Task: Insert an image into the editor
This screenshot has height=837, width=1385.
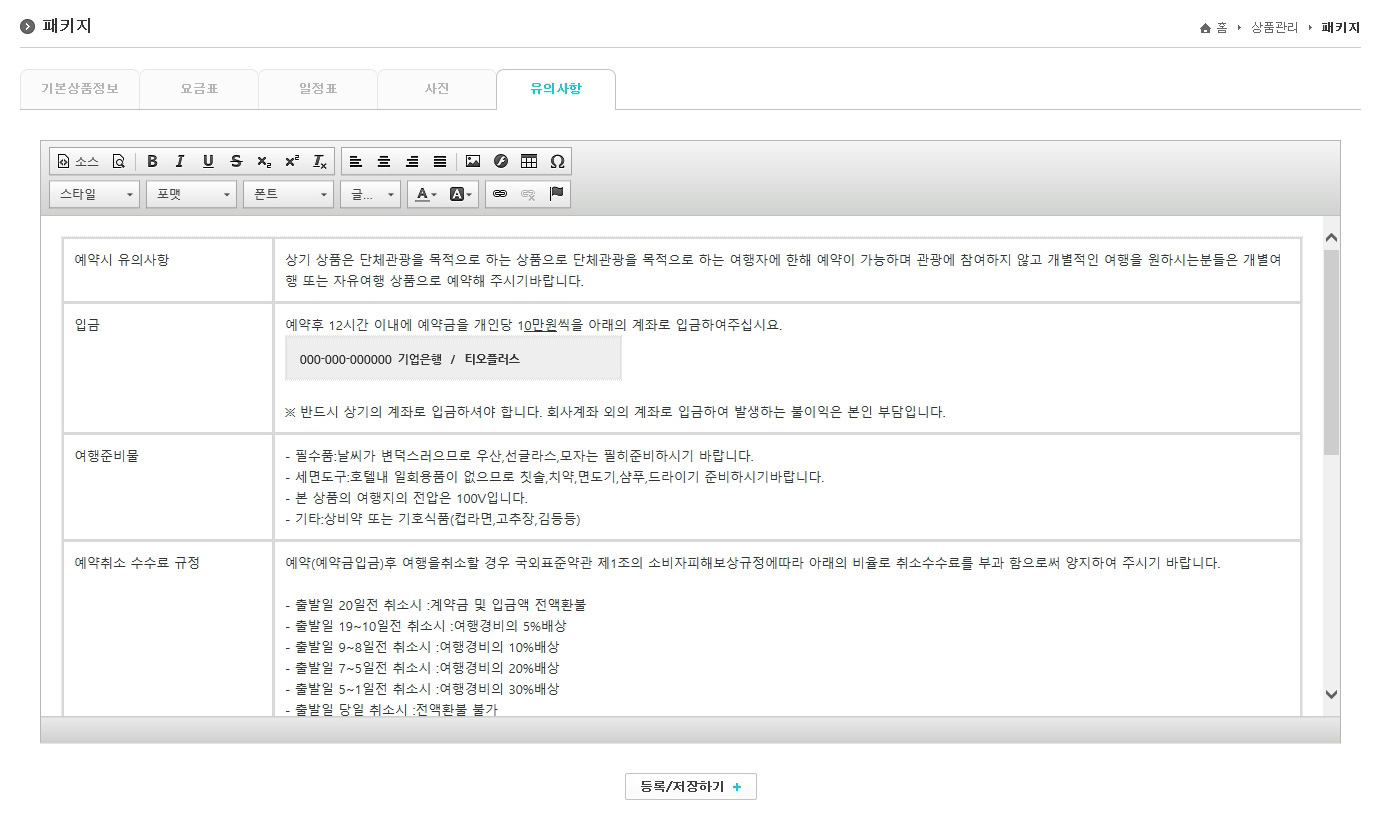Action: (471, 161)
